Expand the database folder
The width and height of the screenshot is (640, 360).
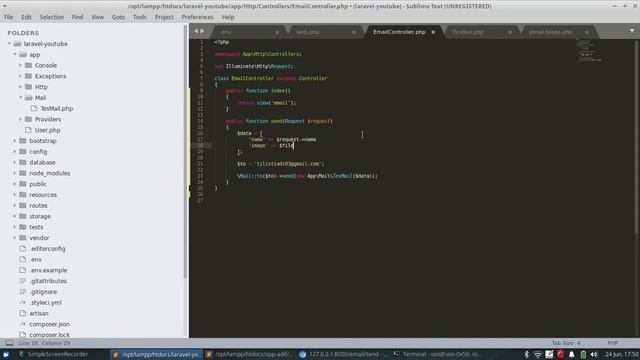point(15,162)
